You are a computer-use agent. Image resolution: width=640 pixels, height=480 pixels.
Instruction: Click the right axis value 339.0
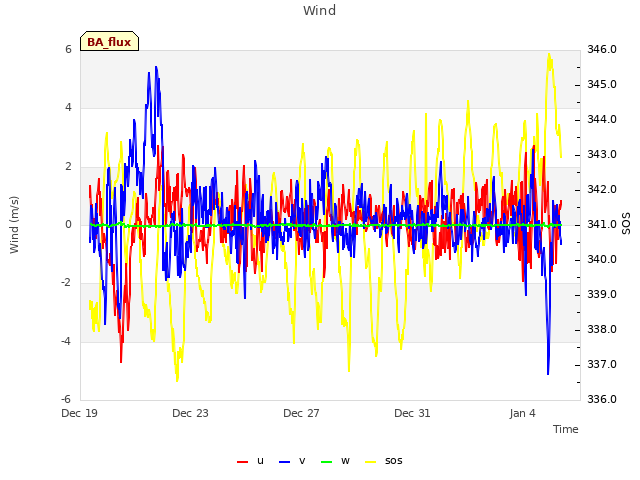coord(602,294)
